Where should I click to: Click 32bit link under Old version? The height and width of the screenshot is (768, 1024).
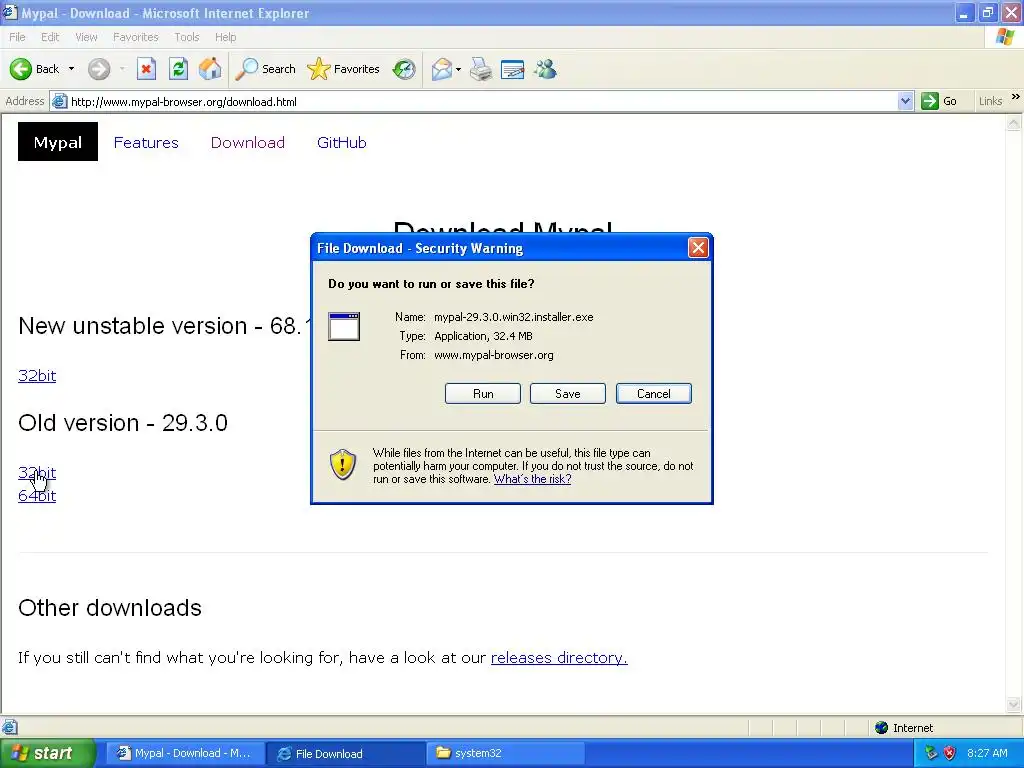click(37, 472)
